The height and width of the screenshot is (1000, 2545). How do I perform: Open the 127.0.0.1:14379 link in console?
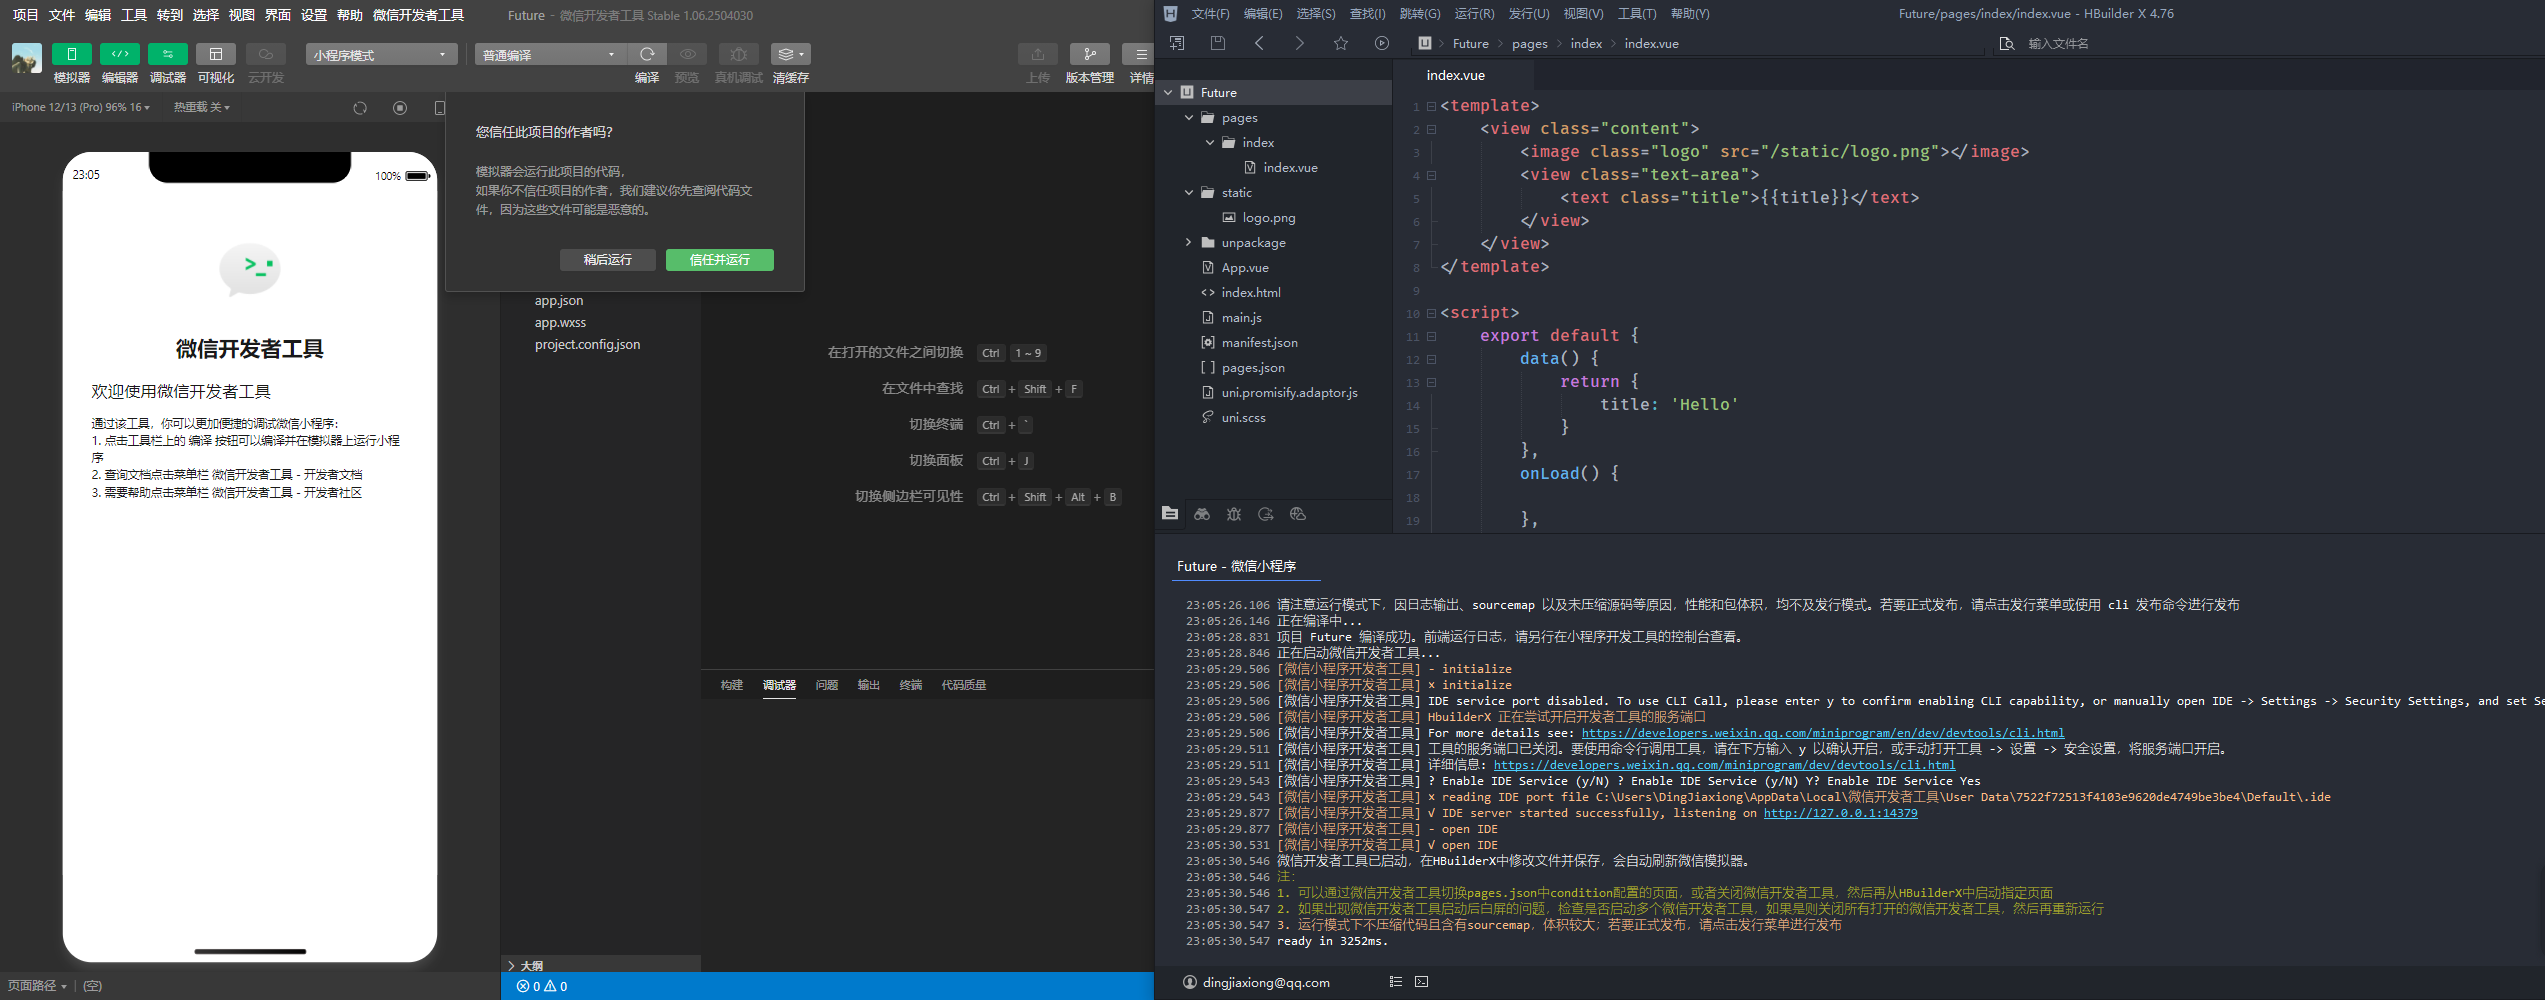pyautogui.click(x=1840, y=813)
